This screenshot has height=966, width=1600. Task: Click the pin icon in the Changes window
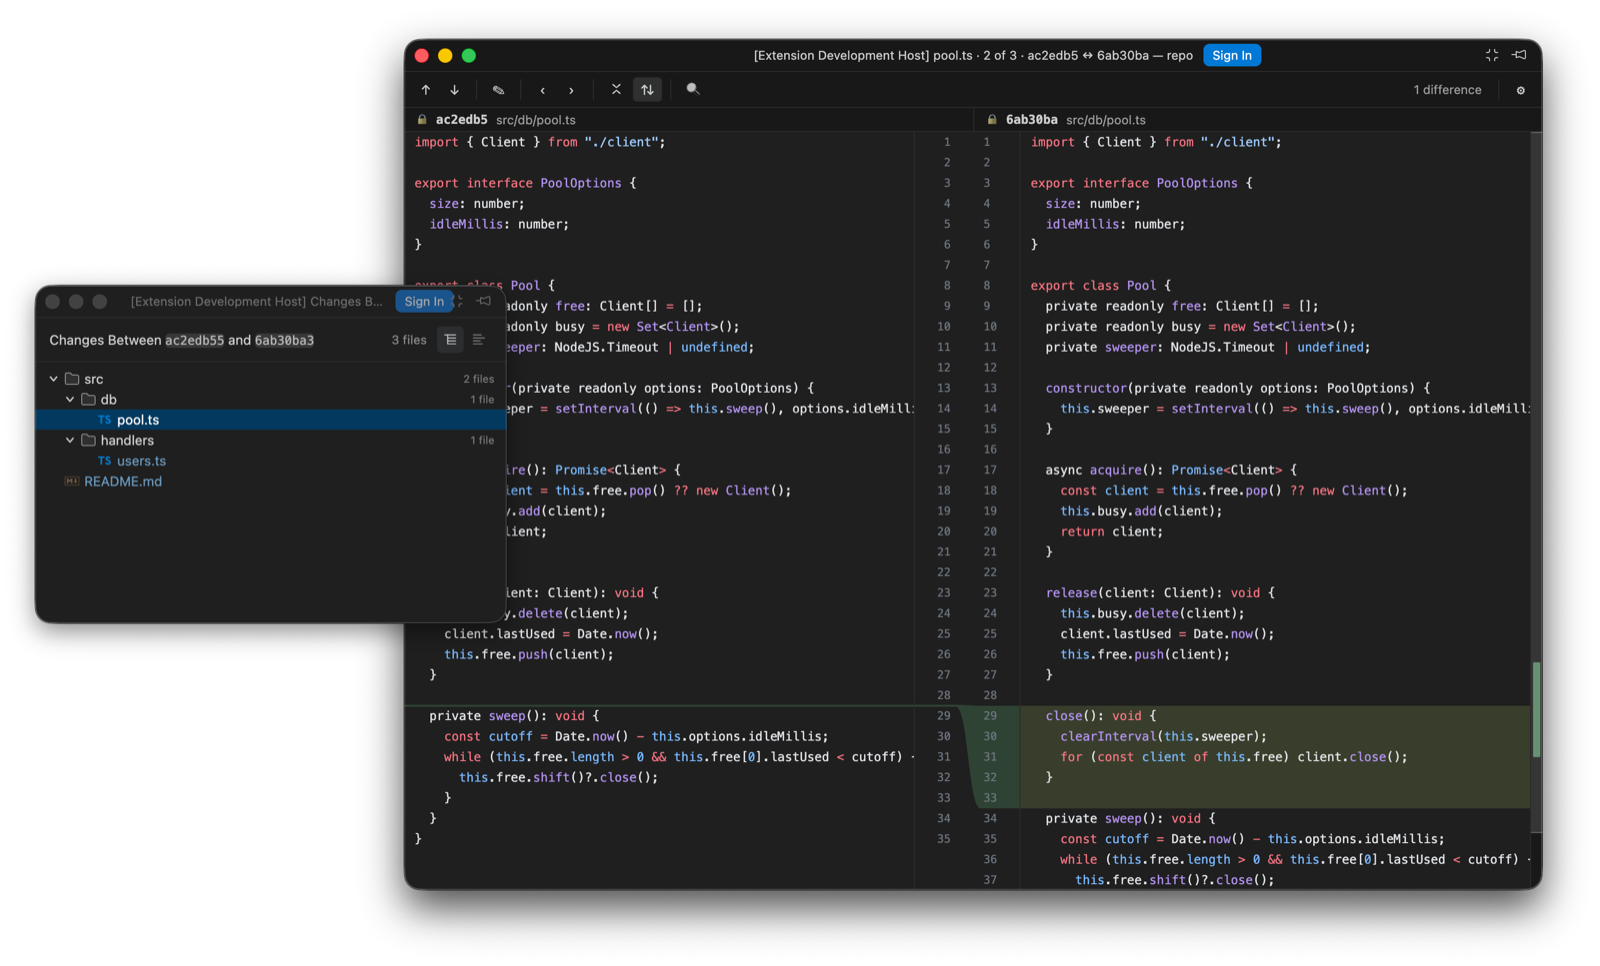click(x=484, y=301)
